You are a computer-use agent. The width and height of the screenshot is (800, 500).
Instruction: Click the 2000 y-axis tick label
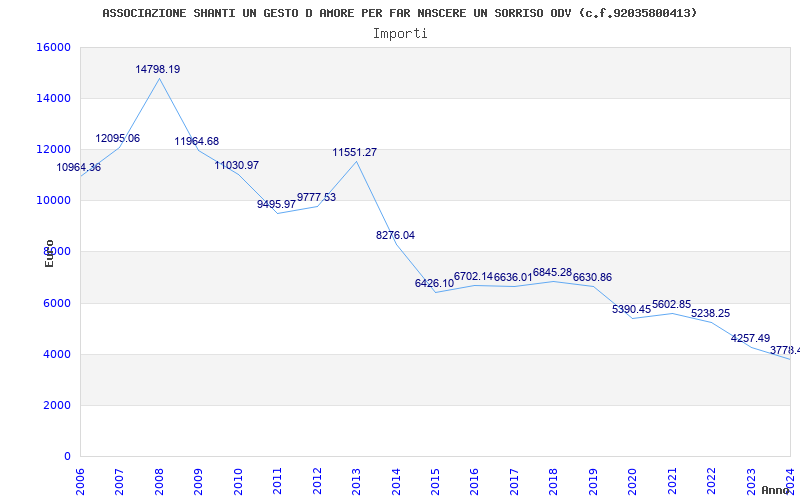[56, 406]
